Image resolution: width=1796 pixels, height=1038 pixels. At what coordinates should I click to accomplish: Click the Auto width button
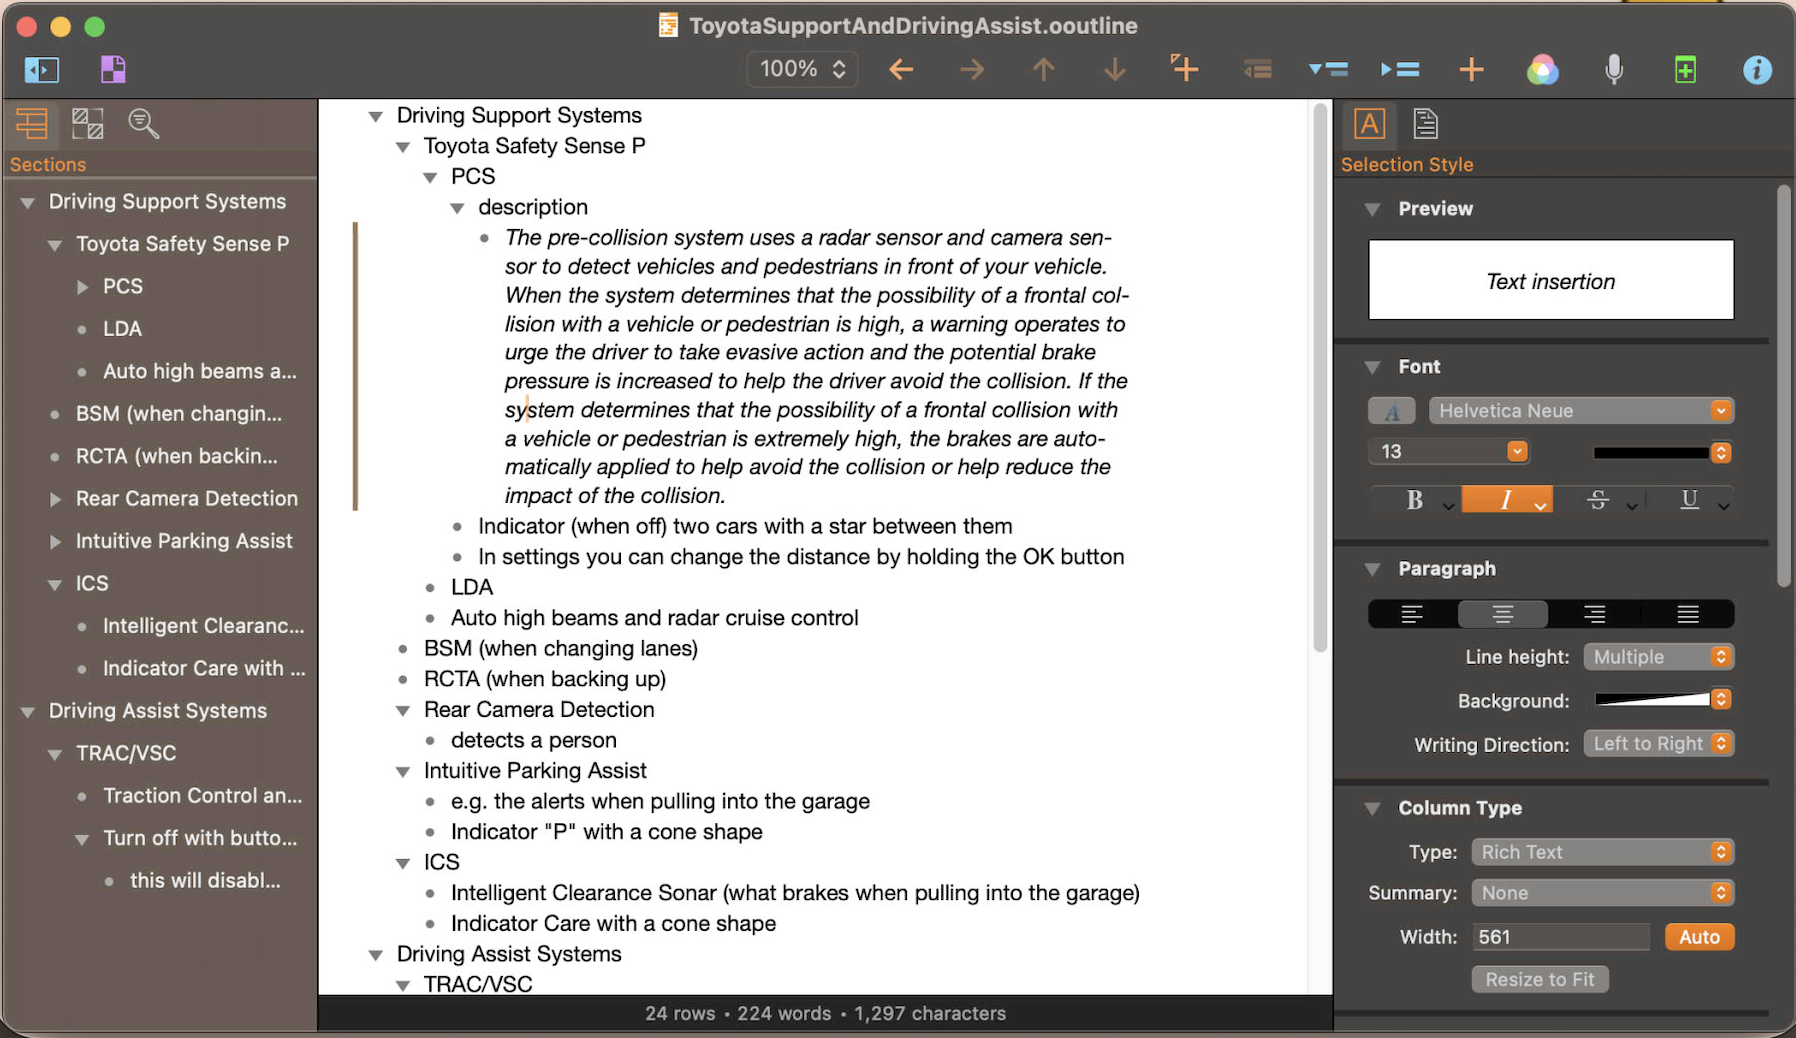(1699, 937)
